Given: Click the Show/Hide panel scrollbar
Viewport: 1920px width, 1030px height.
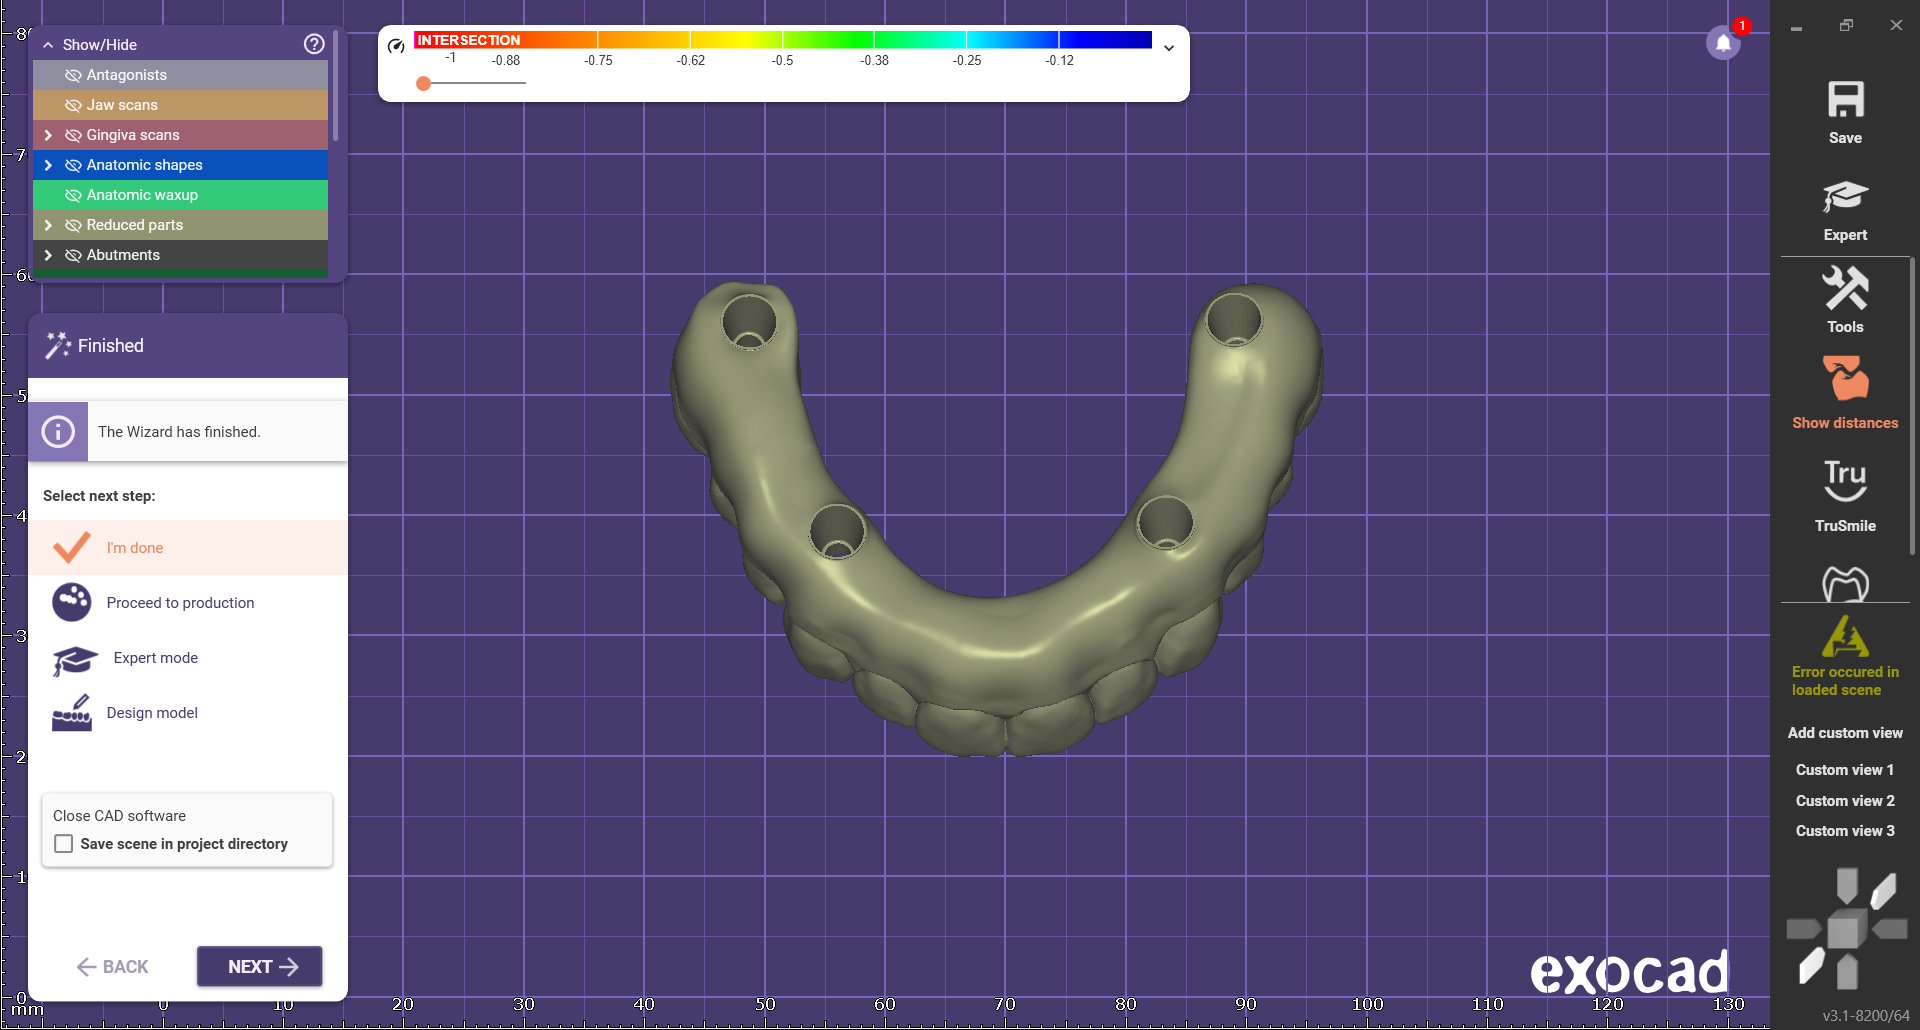Looking at the screenshot, I should pos(336,87).
